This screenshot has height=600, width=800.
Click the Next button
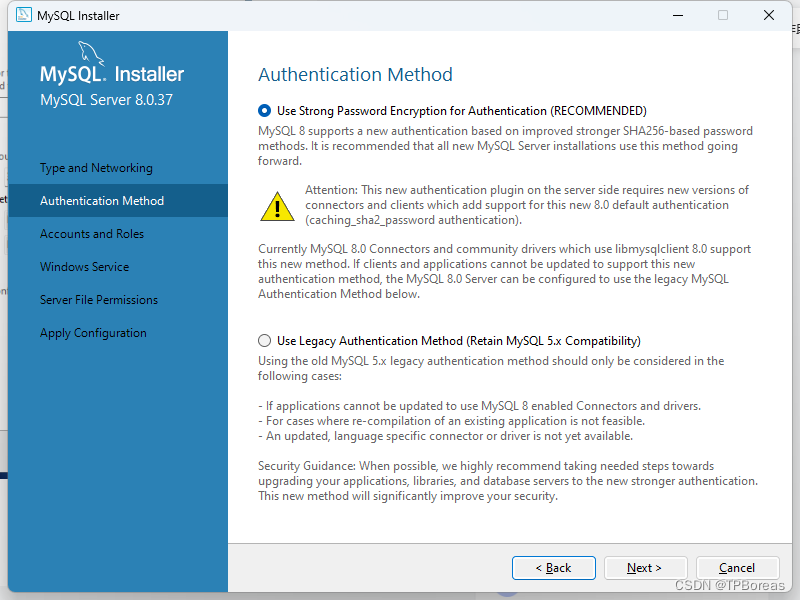(x=645, y=568)
